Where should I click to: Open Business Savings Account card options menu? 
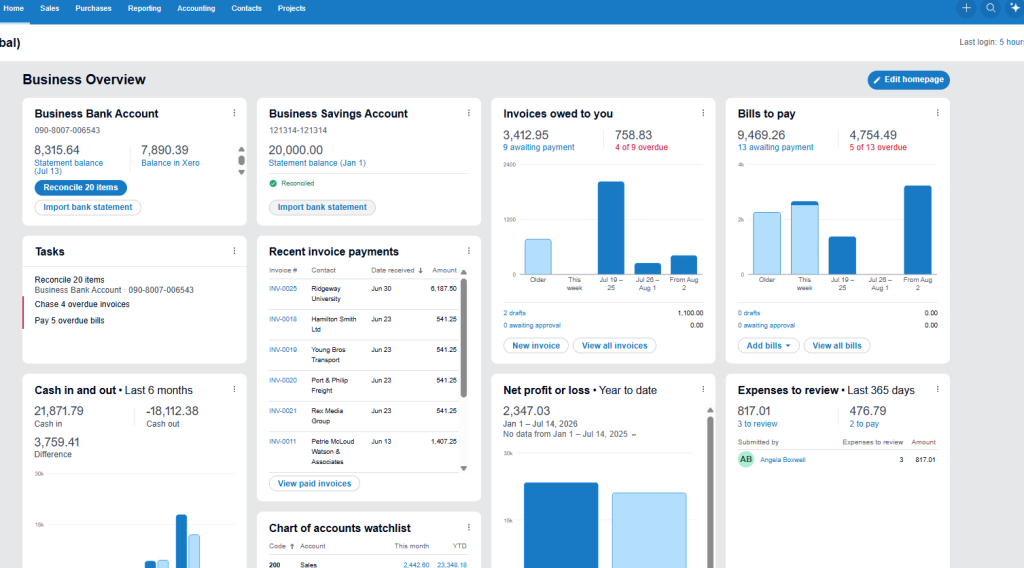pos(469,113)
